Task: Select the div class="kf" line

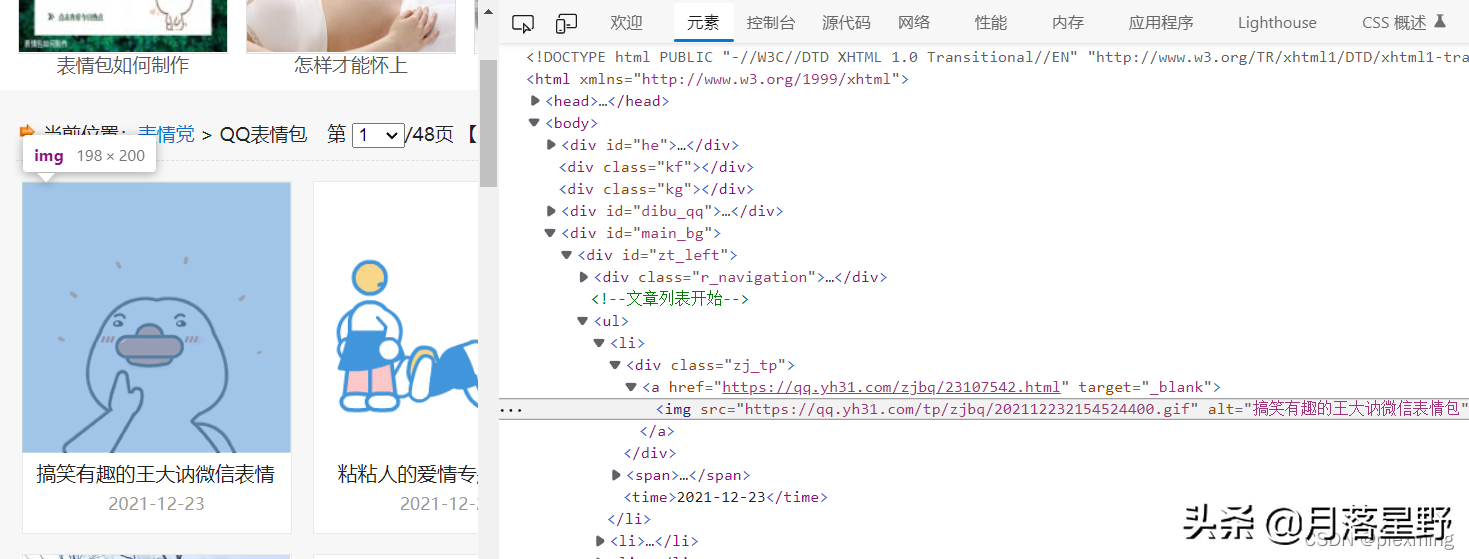Action: coord(656,167)
